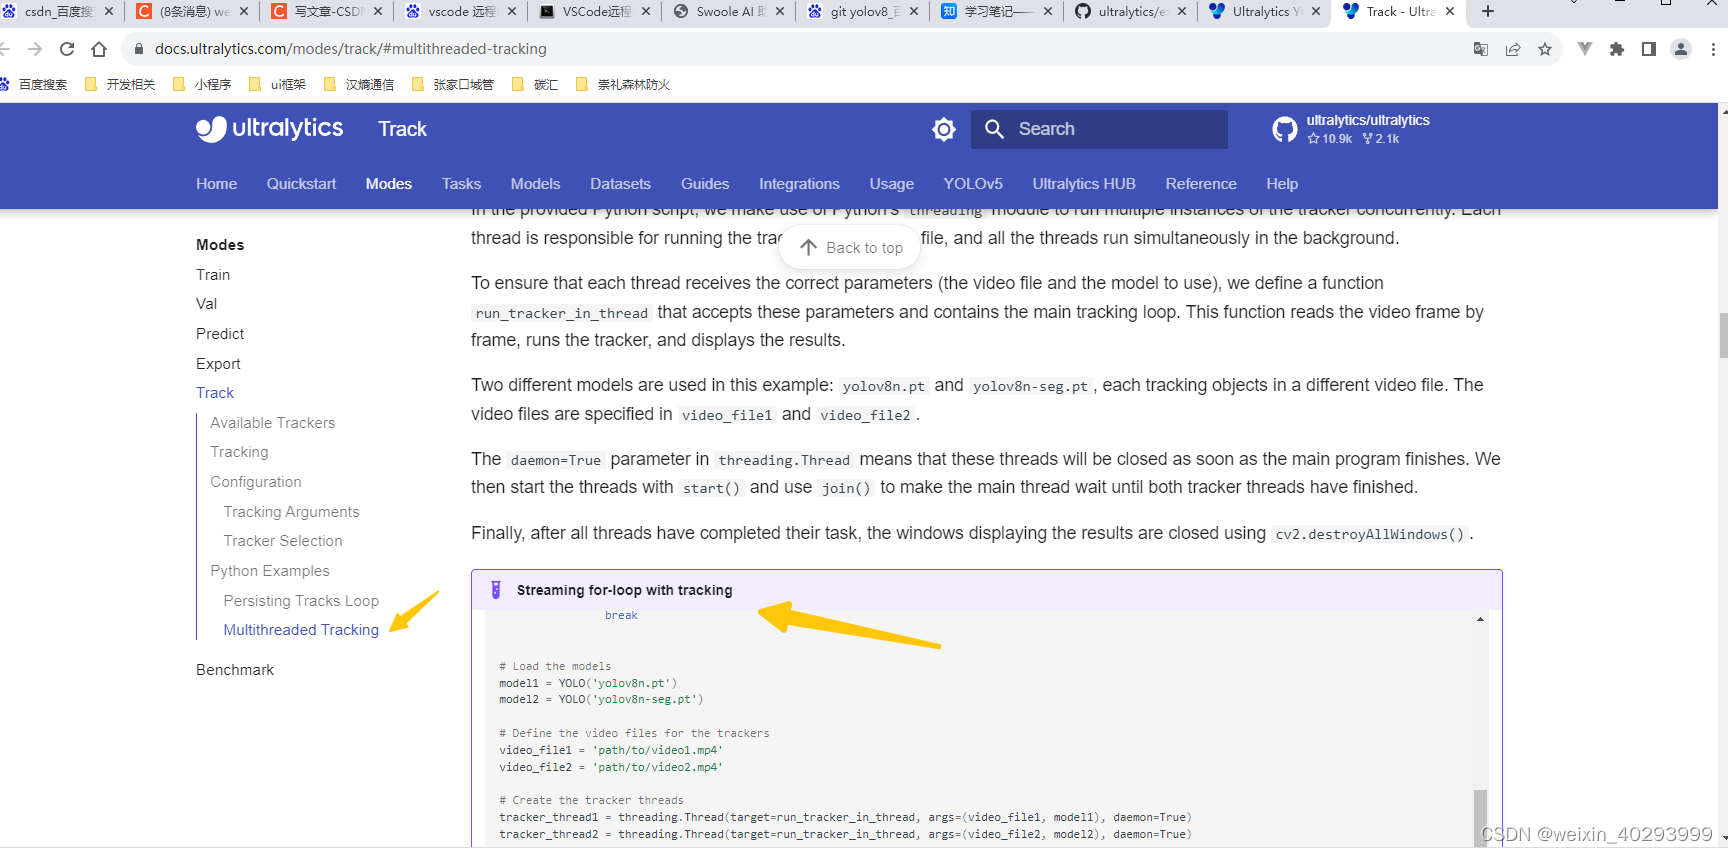Open the Datasets navigation tab
1728x853 pixels.
point(620,184)
